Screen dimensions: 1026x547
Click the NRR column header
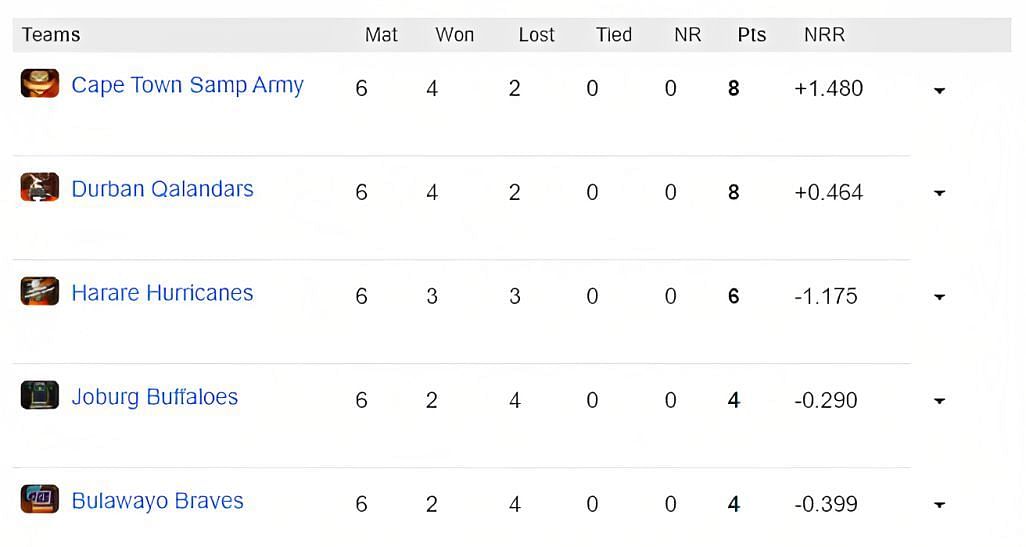click(x=824, y=35)
